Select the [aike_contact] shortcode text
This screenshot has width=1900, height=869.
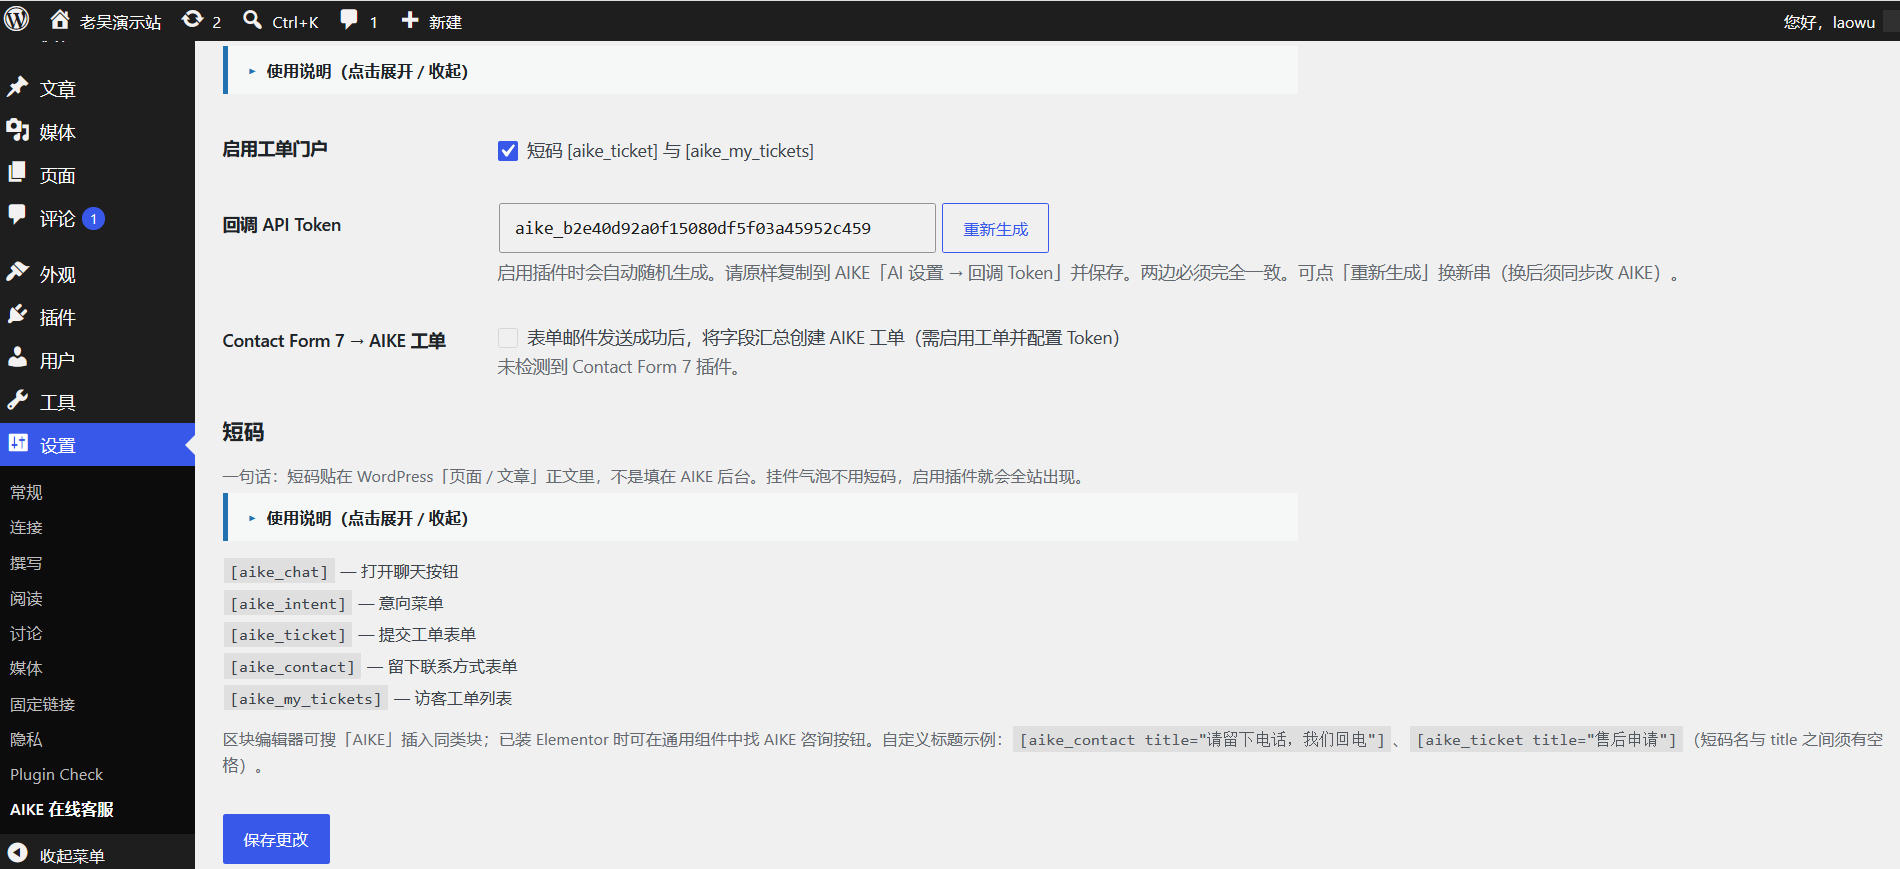tap(292, 667)
